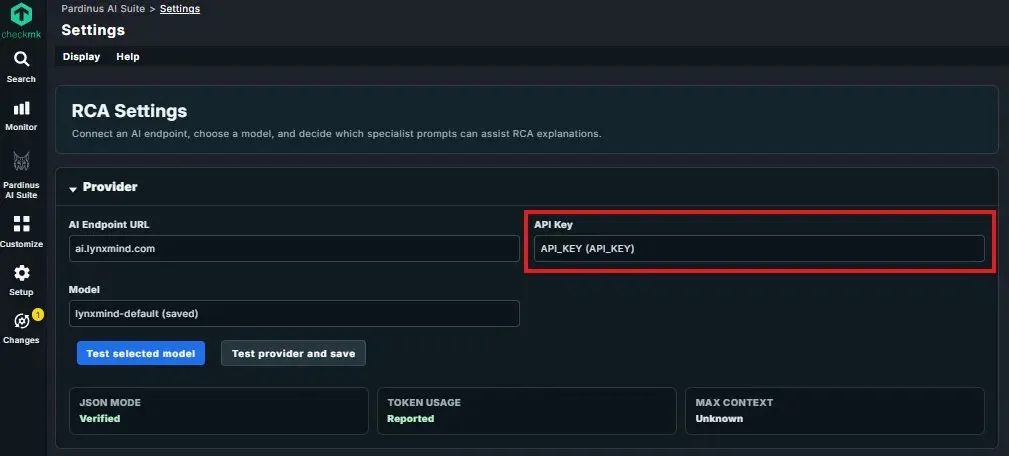This screenshot has height=456, width=1009.
Task: Open the Help menu
Action: (128, 57)
